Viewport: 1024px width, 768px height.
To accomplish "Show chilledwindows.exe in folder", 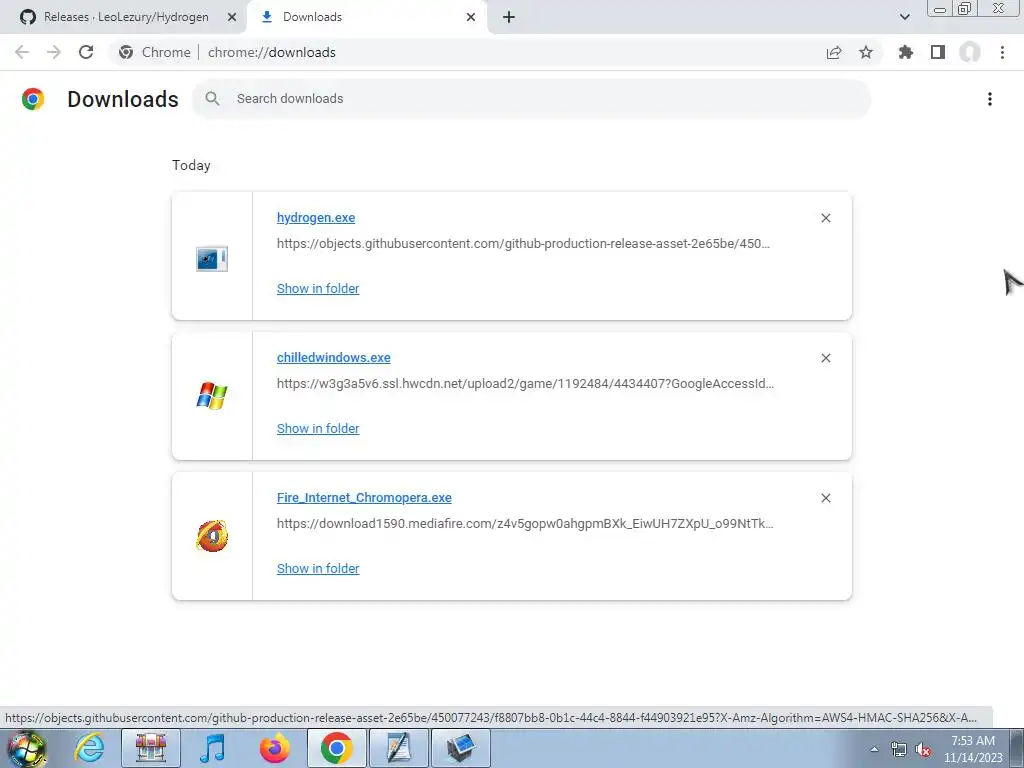I will tap(317, 428).
